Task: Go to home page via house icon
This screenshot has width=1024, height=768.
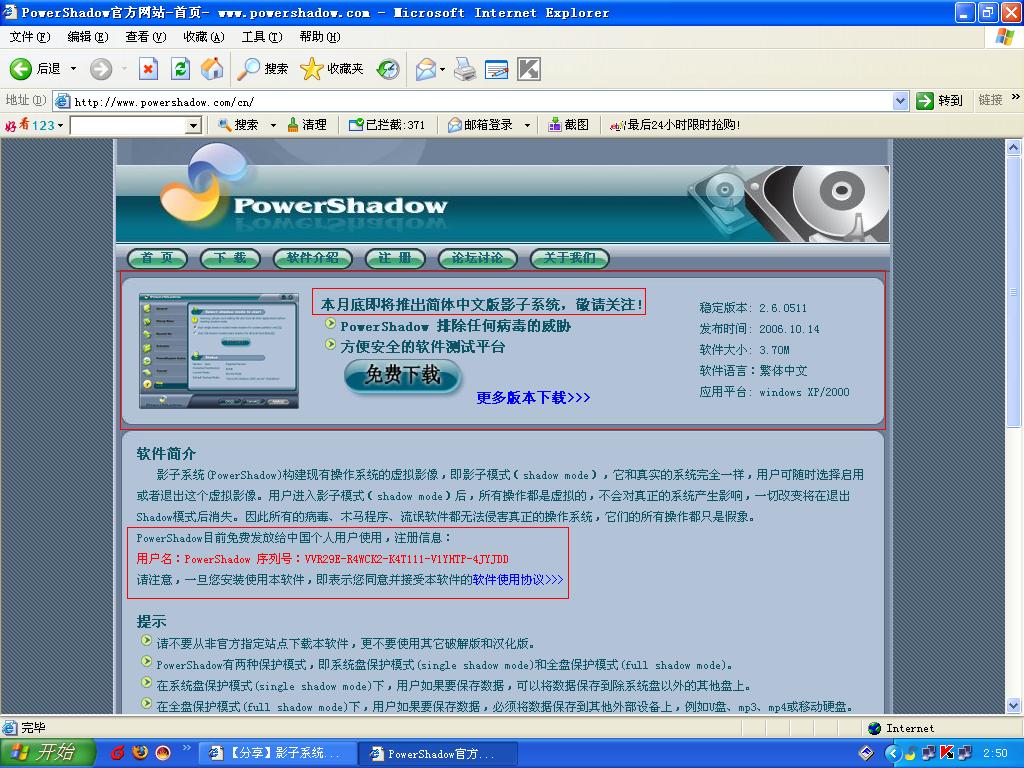Action: point(212,69)
